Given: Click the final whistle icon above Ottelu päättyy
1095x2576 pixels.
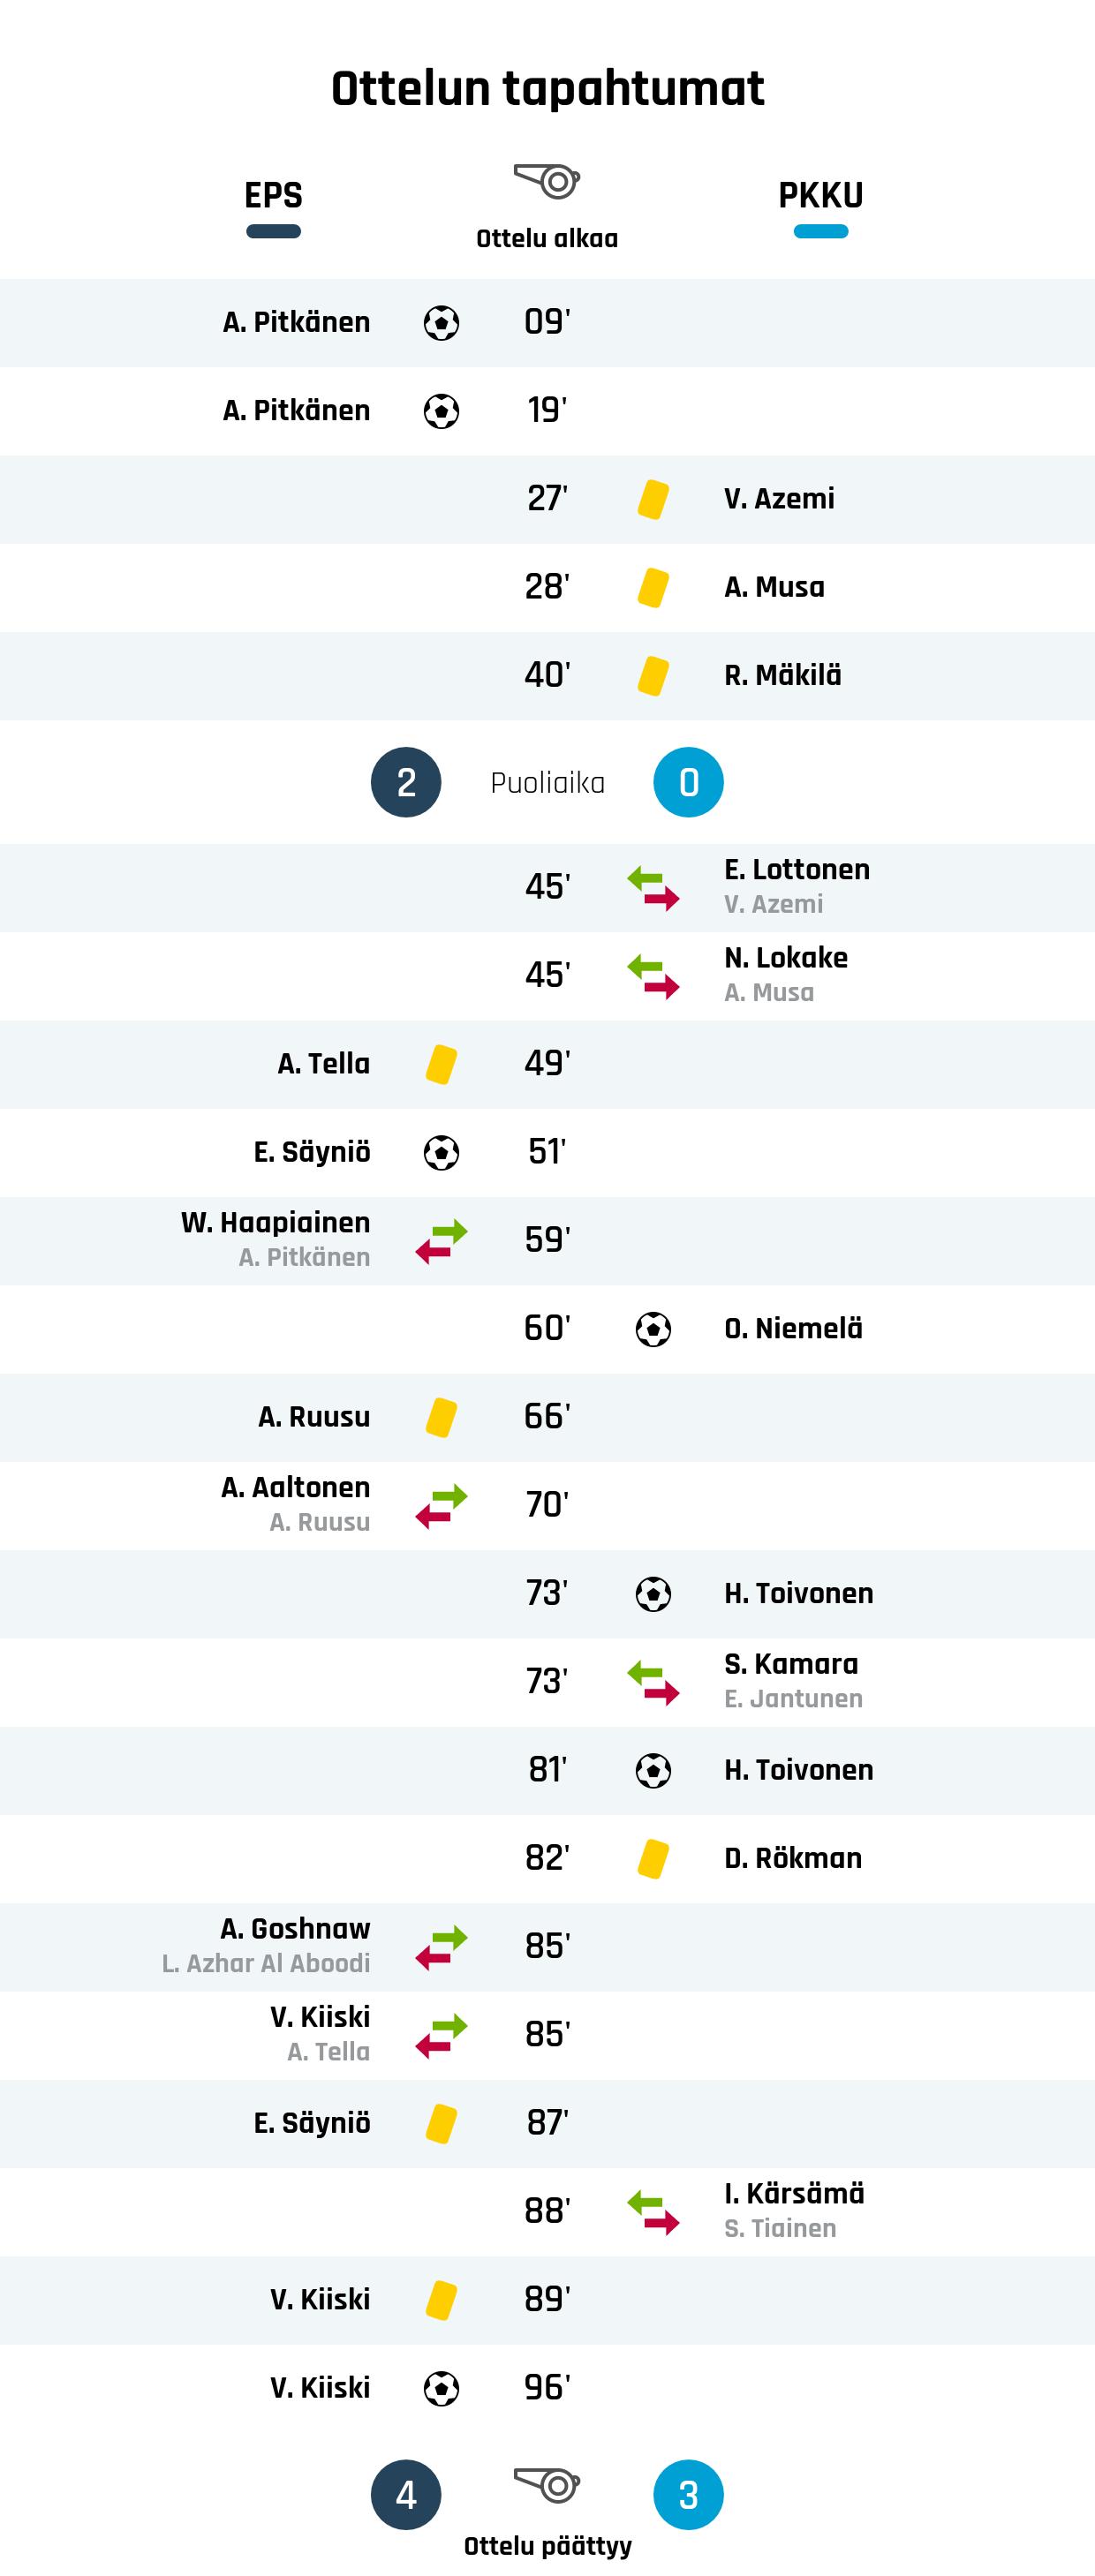Looking at the screenshot, I should (547, 2484).
